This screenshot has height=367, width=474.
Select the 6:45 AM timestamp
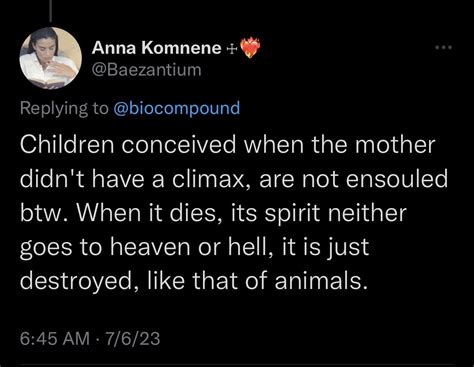point(55,338)
